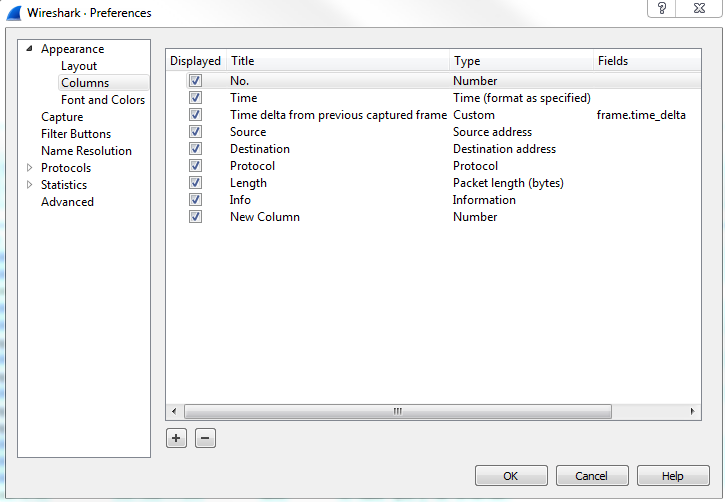Click 'Destination address' type cell
The image size is (725, 502).
click(x=504, y=149)
